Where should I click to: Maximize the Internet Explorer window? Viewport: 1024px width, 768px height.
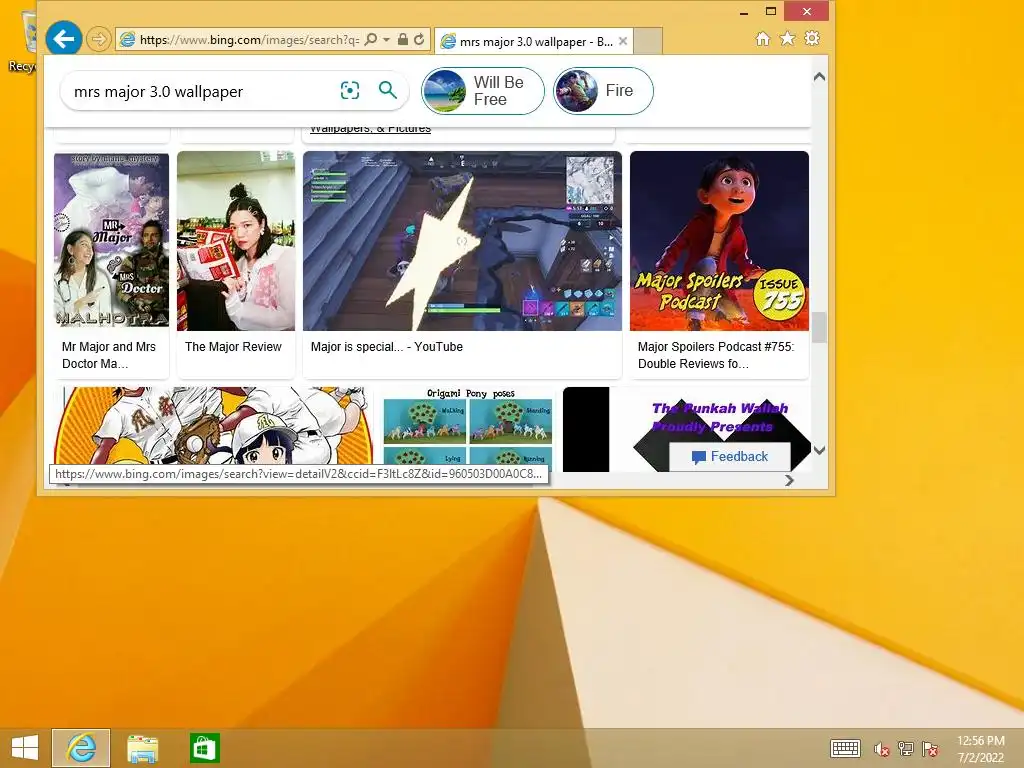[771, 11]
